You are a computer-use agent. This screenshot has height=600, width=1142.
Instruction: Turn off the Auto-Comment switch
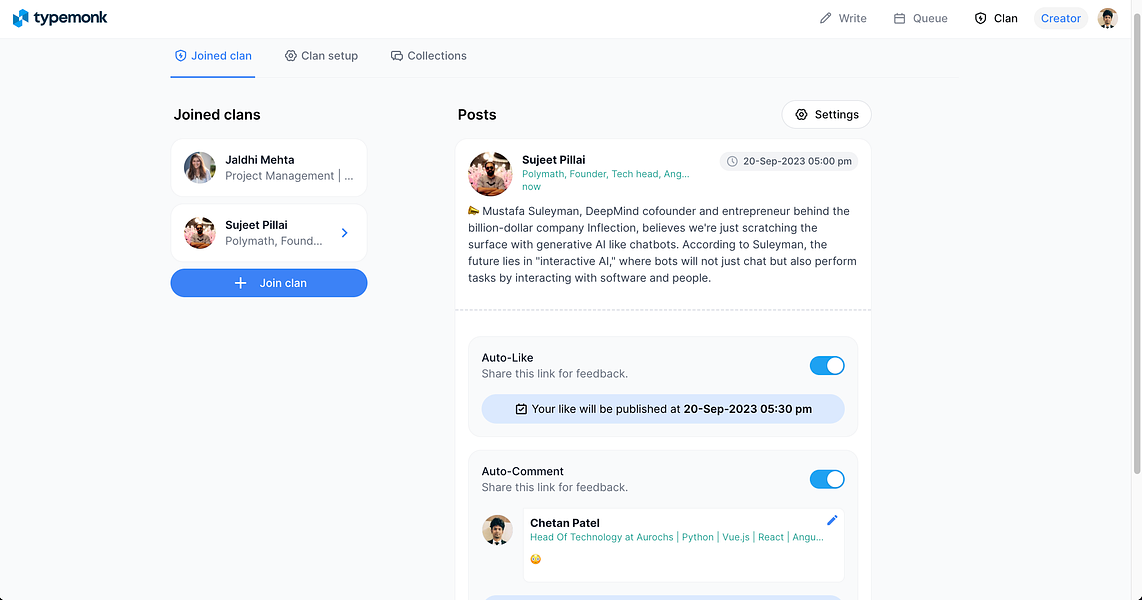[827, 479]
